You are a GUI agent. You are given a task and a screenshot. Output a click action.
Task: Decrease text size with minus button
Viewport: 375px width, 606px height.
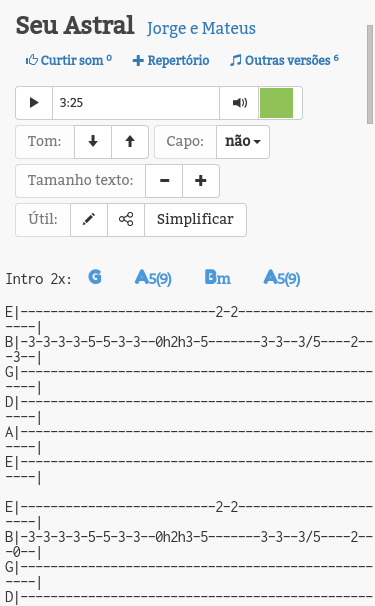click(x=164, y=180)
